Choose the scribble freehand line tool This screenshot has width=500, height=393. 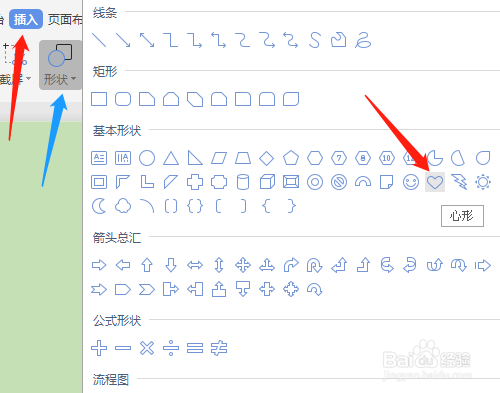tap(363, 40)
